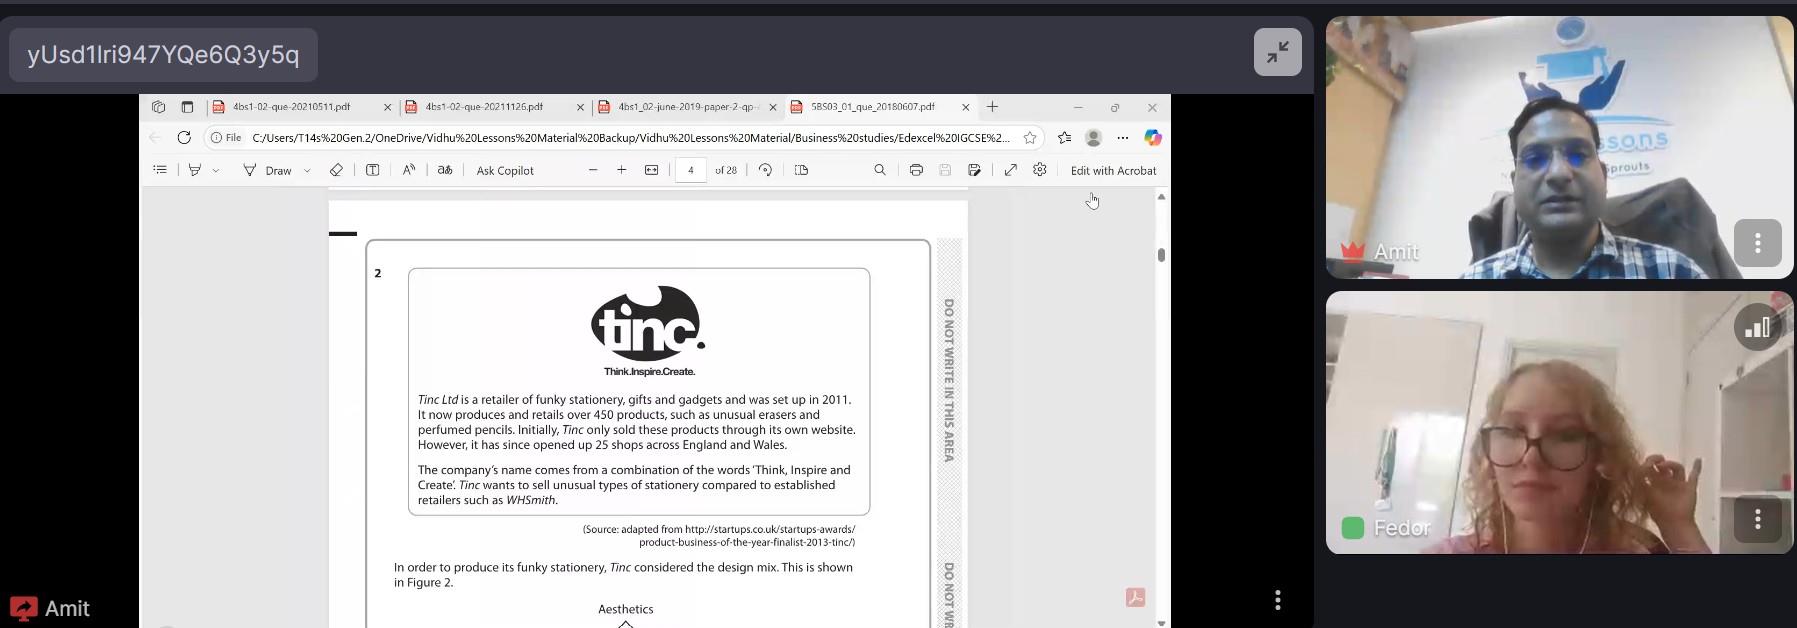Toggle the Page view layout
This screenshot has width=1797, height=628.
[801, 170]
